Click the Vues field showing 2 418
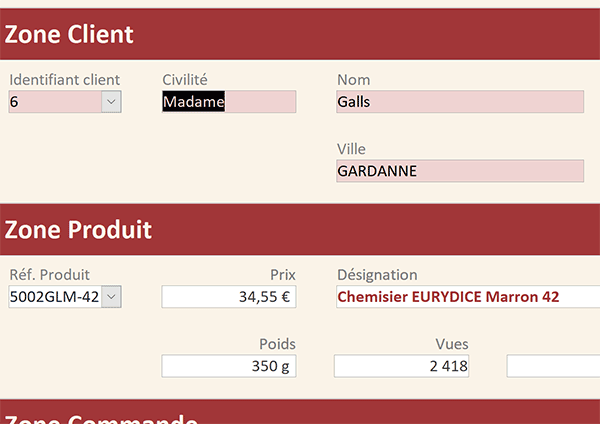This screenshot has height=424, width=600. (401, 366)
